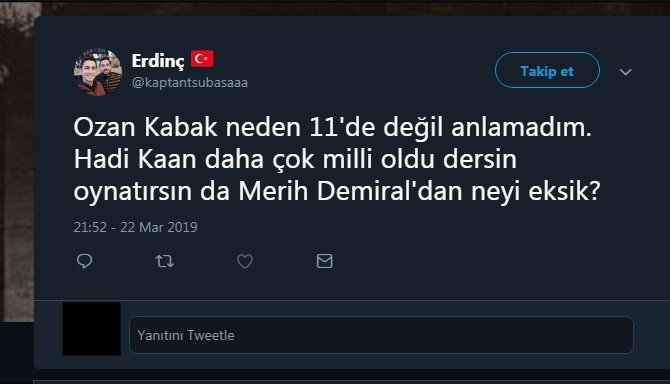The width and height of the screenshot is (670, 384).
Task: Click Erdinç's round profile photo
Action: click(98, 72)
